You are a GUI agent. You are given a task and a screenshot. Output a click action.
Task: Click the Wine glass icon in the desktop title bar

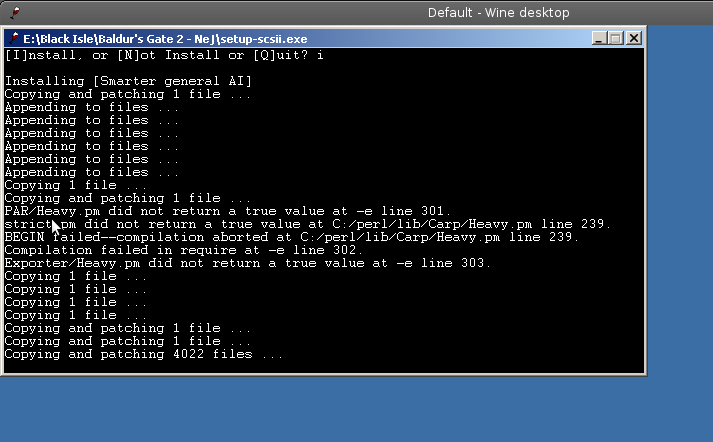15,12
